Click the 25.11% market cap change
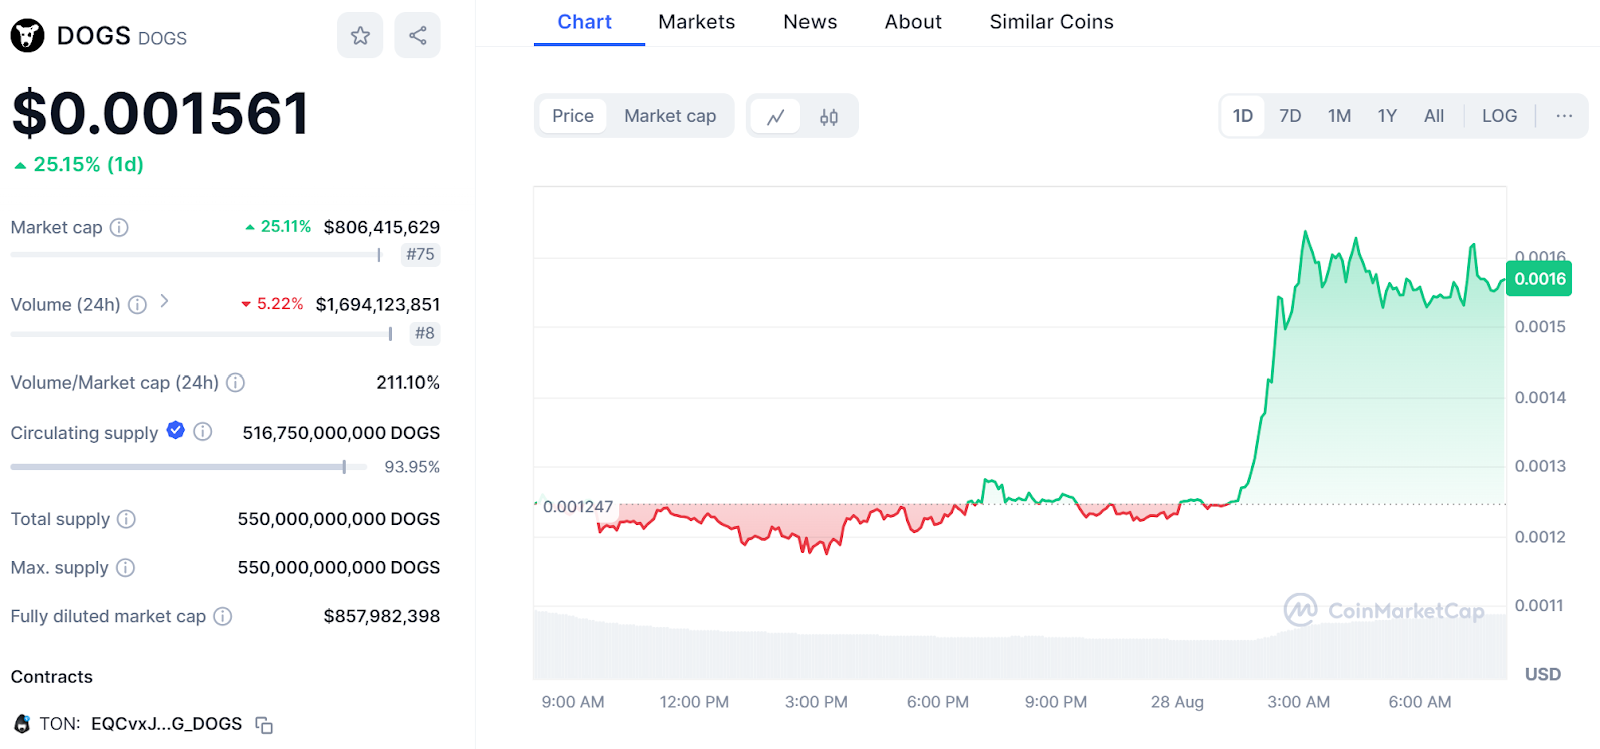Image resolution: width=1600 pixels, height=749 pixels. [278, 227]
